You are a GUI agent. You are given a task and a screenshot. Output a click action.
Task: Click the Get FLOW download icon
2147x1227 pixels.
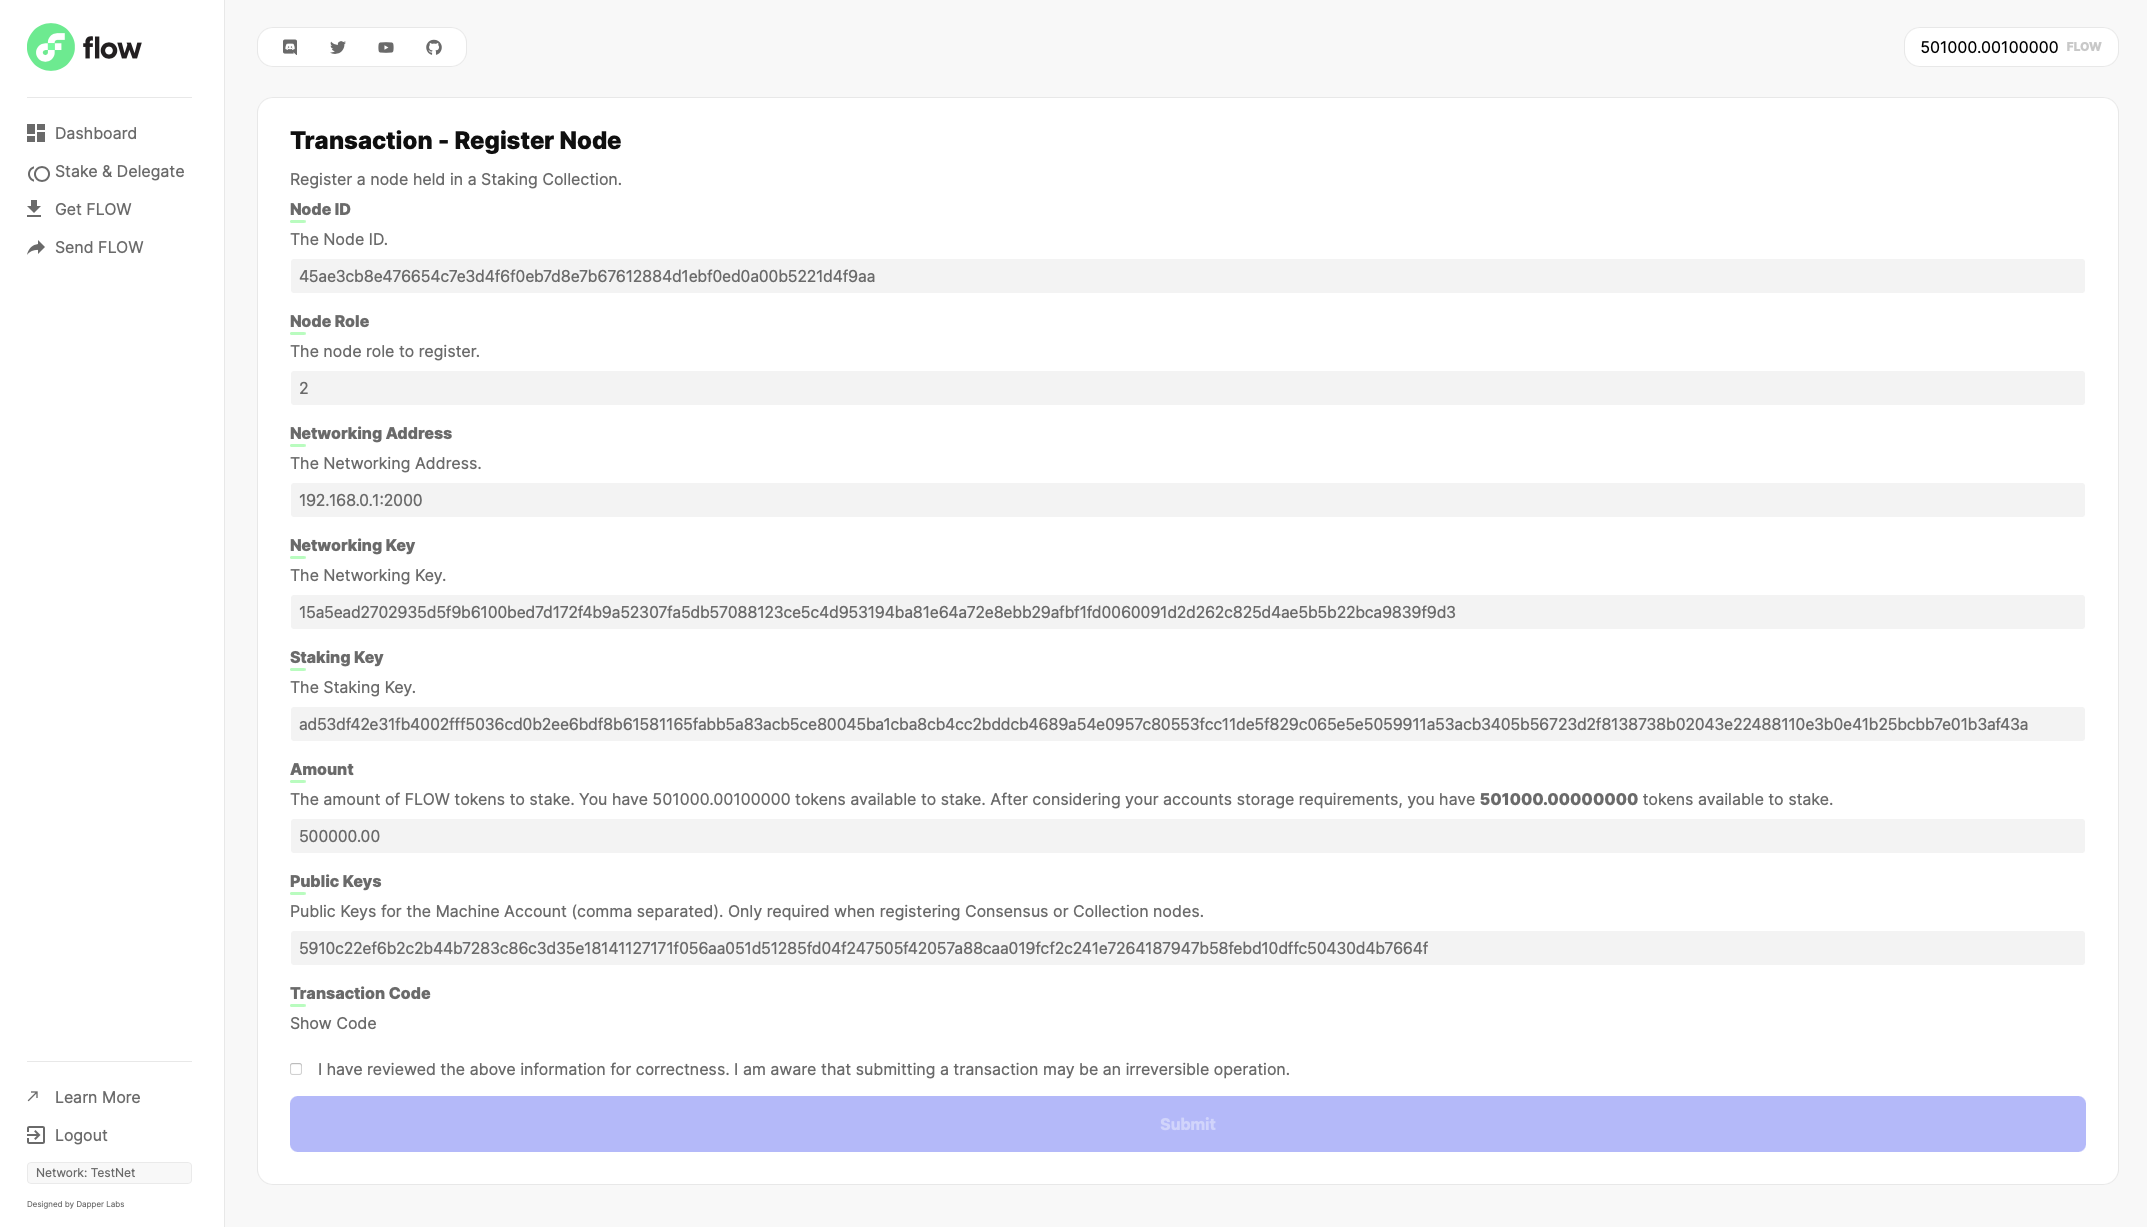[x=35, y=208]
